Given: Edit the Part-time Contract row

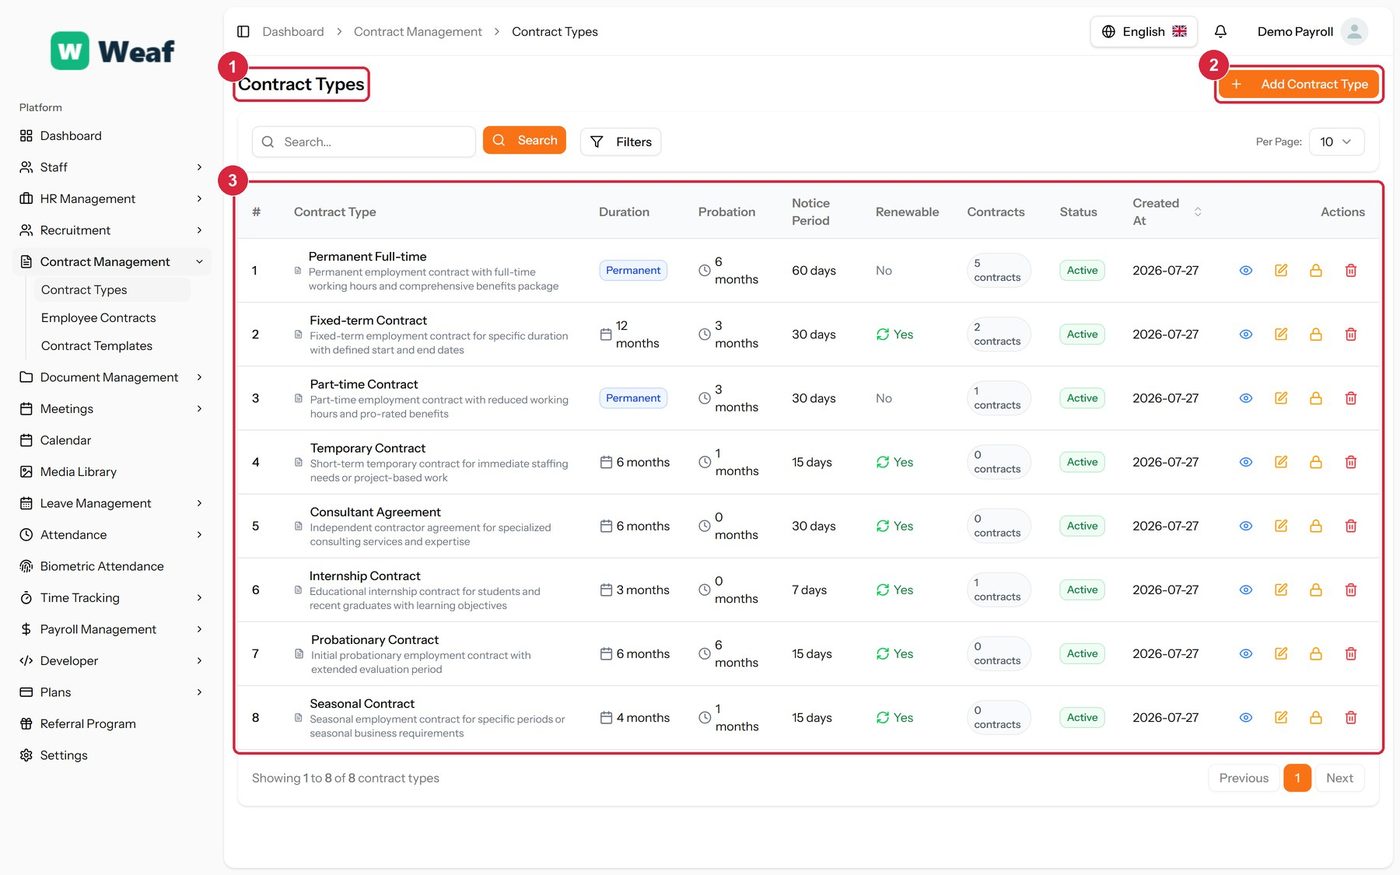Looking at the screenshot, I should coord(1281,399).
